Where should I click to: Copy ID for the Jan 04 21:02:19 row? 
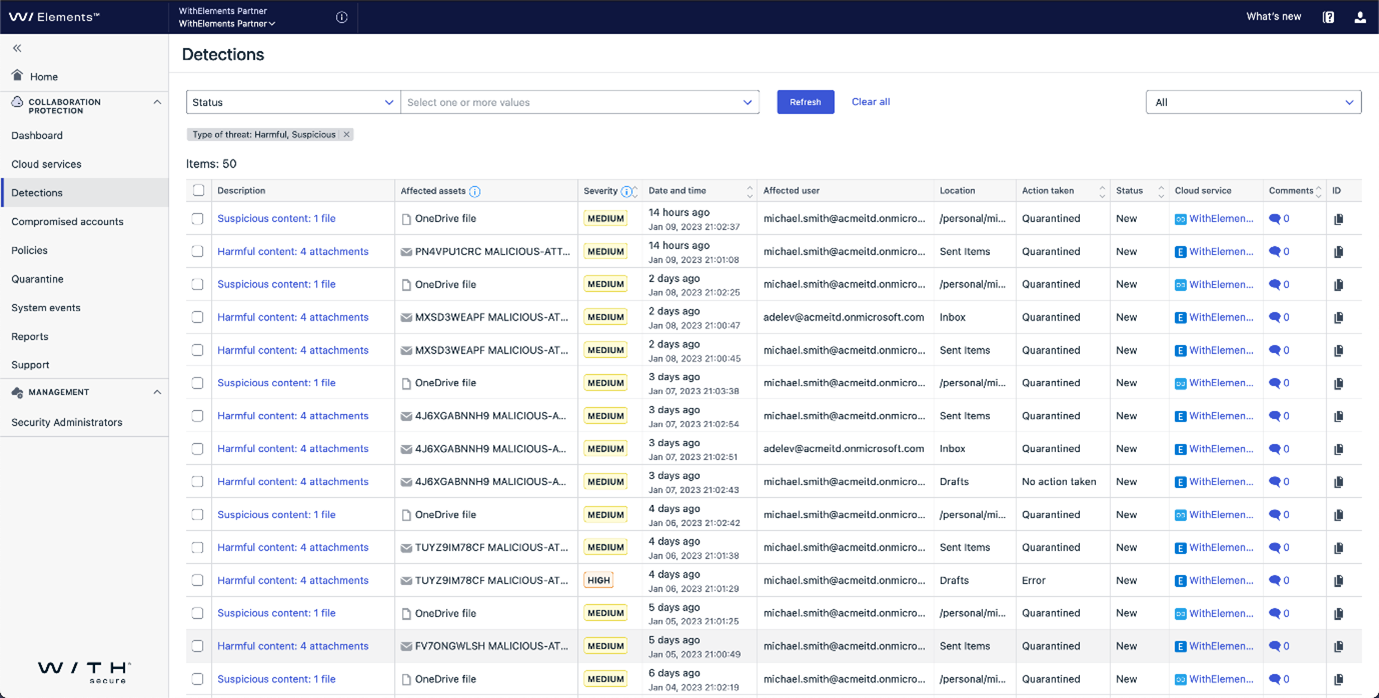1338,680
